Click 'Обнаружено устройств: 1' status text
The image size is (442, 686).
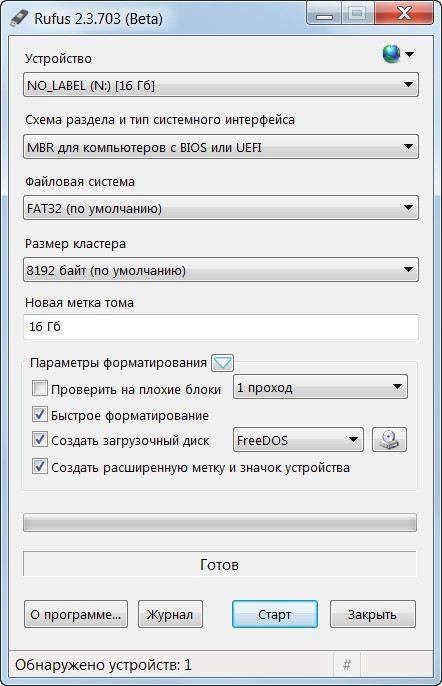click(103, 665)
